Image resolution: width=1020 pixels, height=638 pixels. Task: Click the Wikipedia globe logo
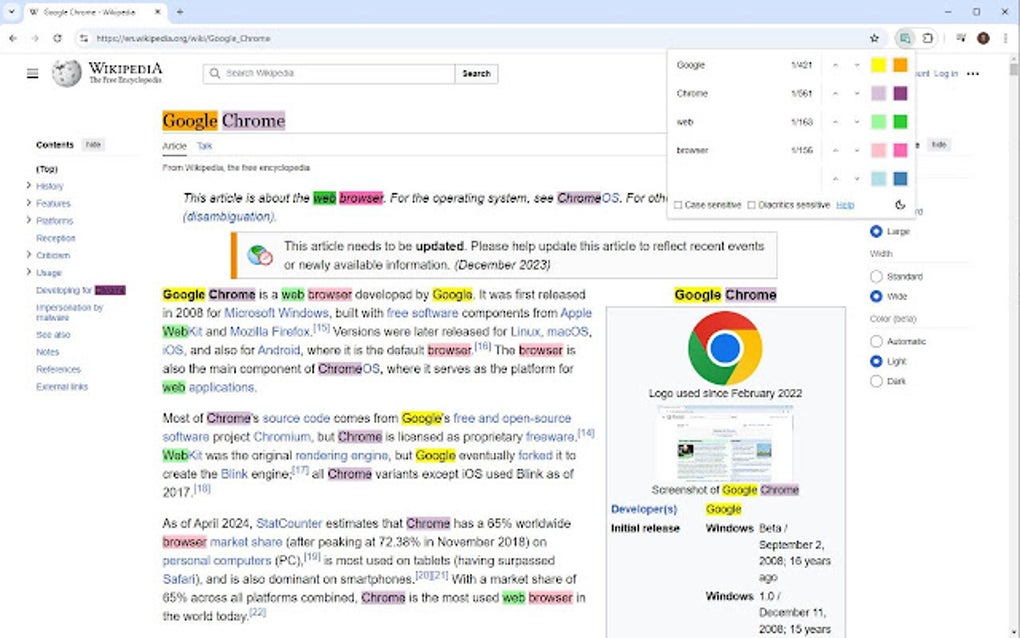(x=64, y=72)
